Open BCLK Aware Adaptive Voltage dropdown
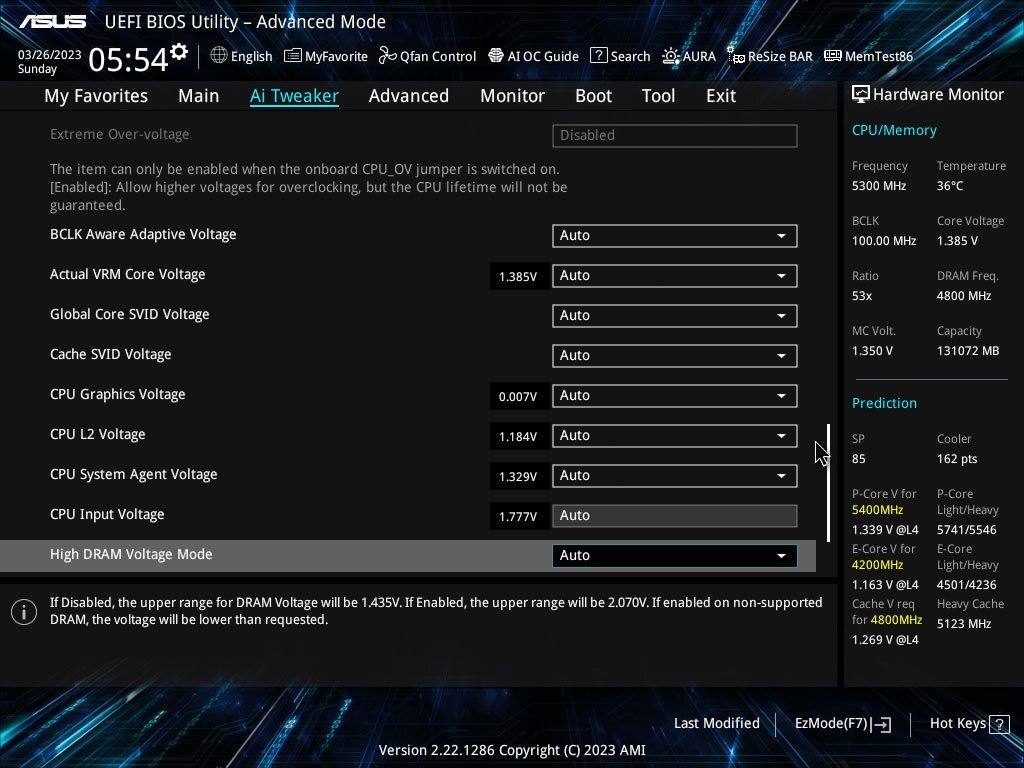This screenshot has width=1024, height=768. pos(675,236)
